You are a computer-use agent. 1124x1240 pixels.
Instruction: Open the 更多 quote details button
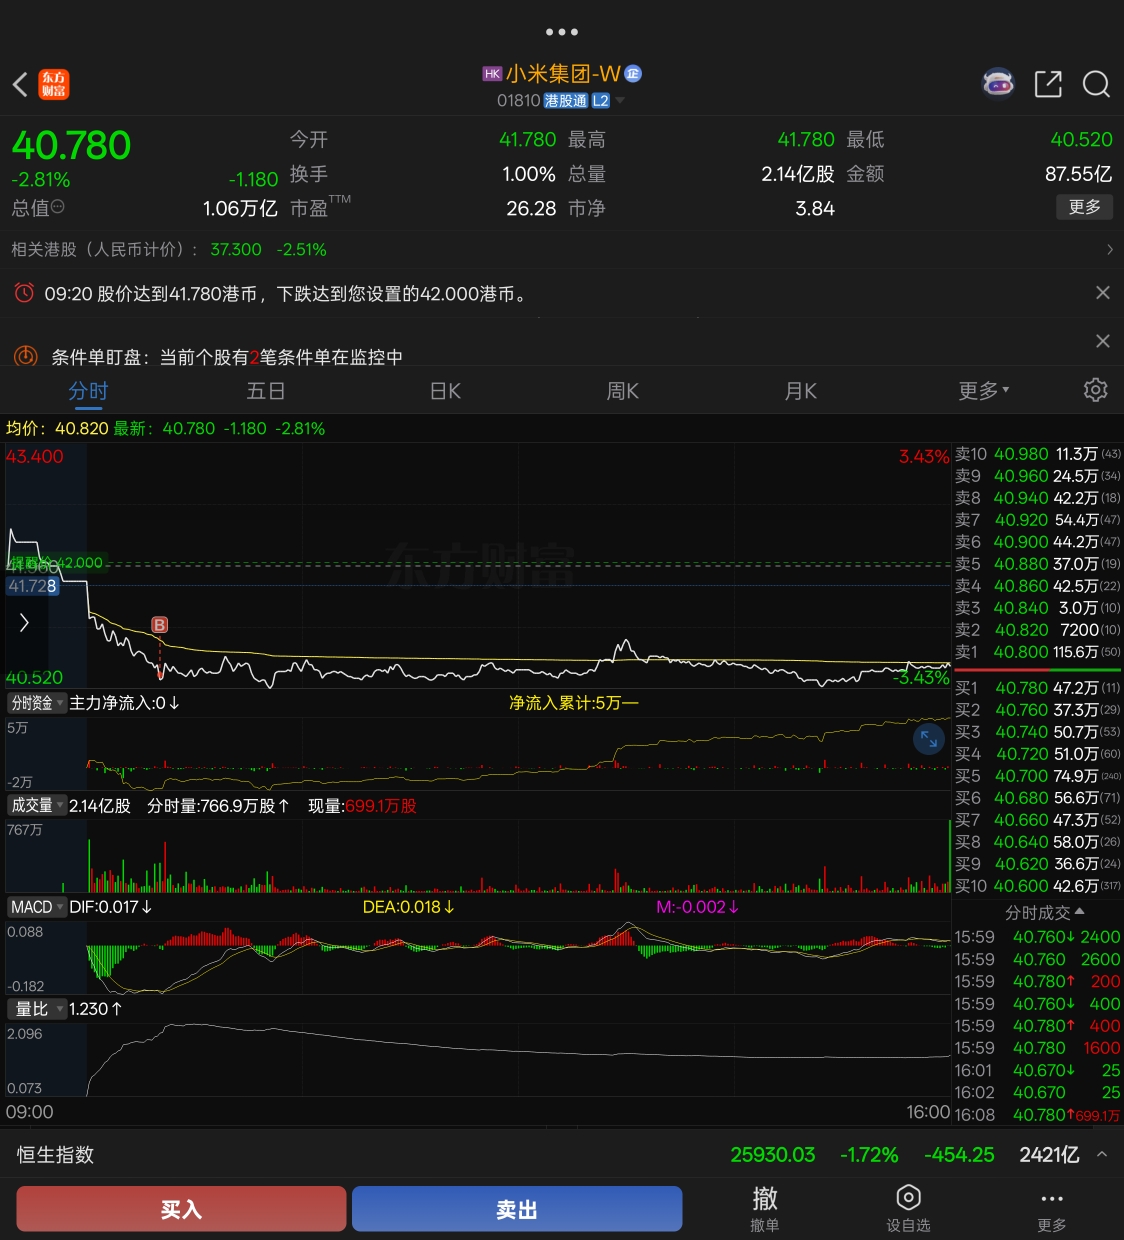pyautogui.click(x=1084, y=207)
